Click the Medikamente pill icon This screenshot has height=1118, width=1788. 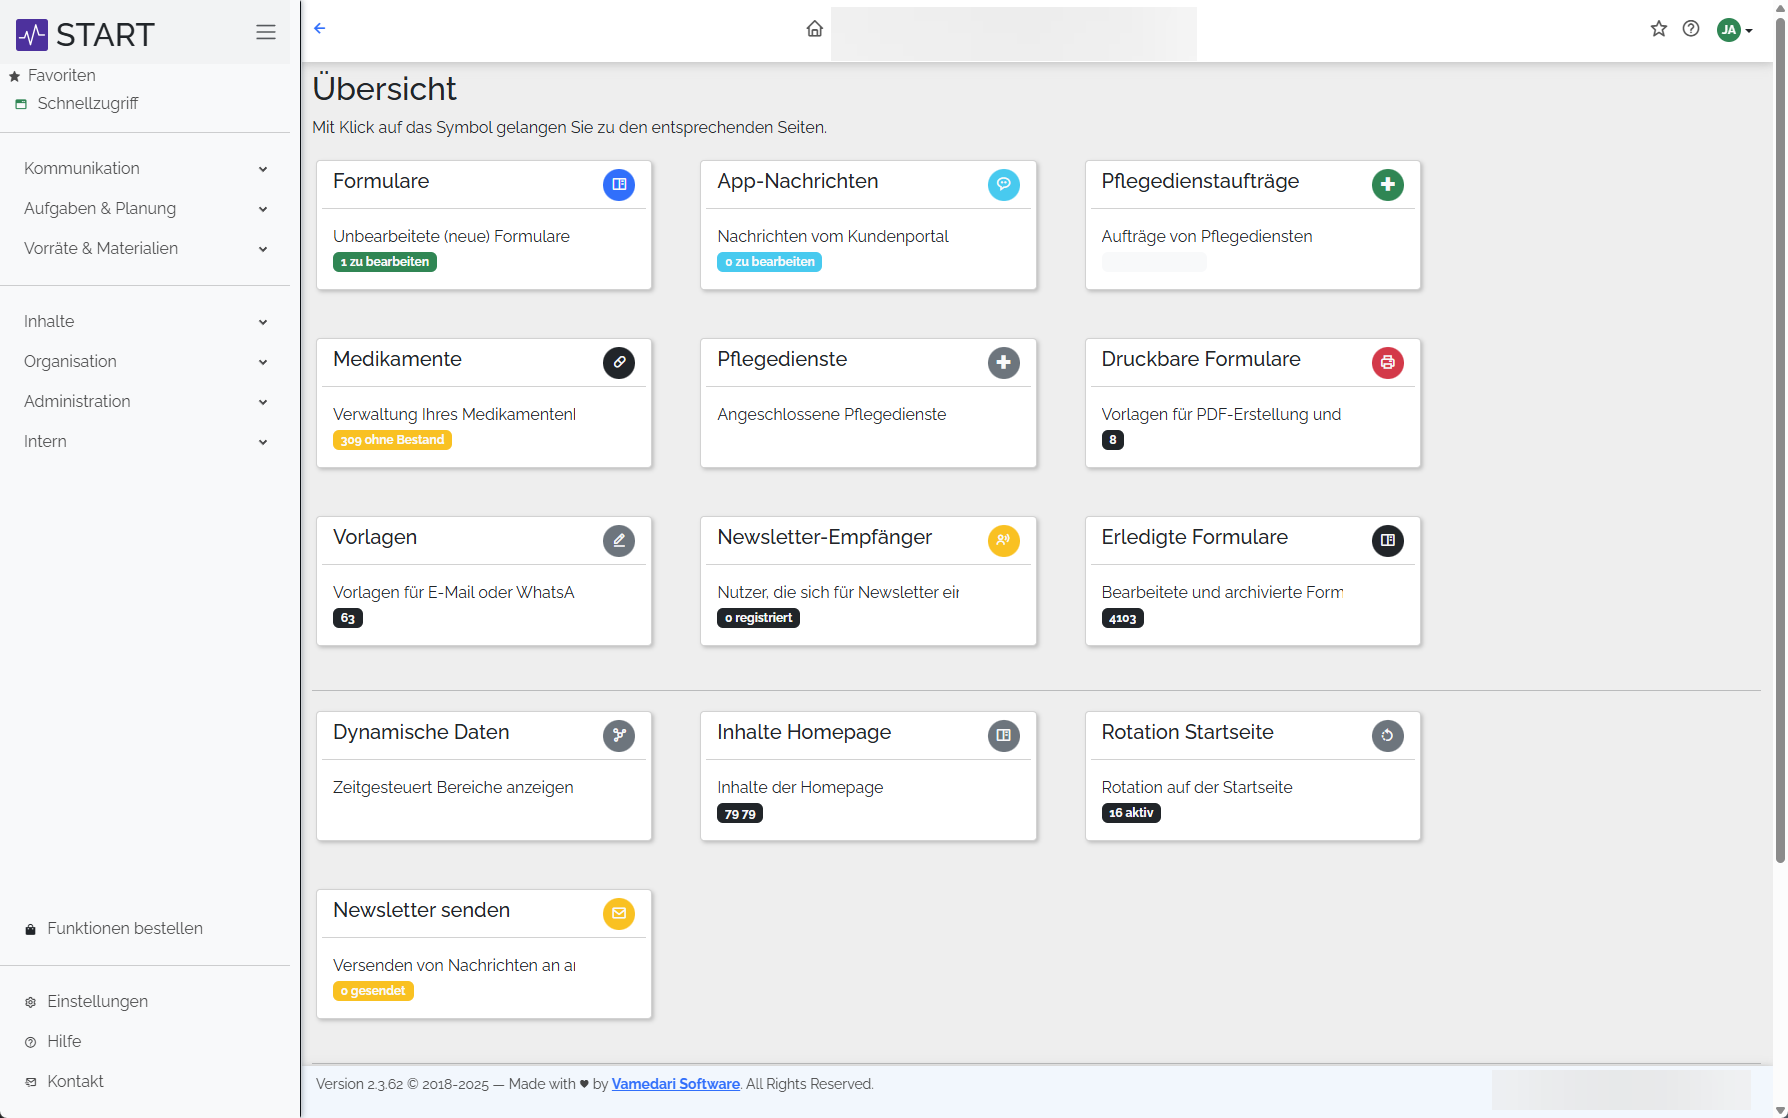pos(619,363)
